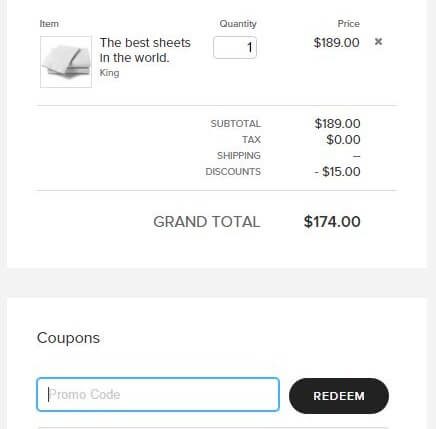Select the discount amount - $15.00
Viewport: 436px width, 429px height.
pos(337,172)
